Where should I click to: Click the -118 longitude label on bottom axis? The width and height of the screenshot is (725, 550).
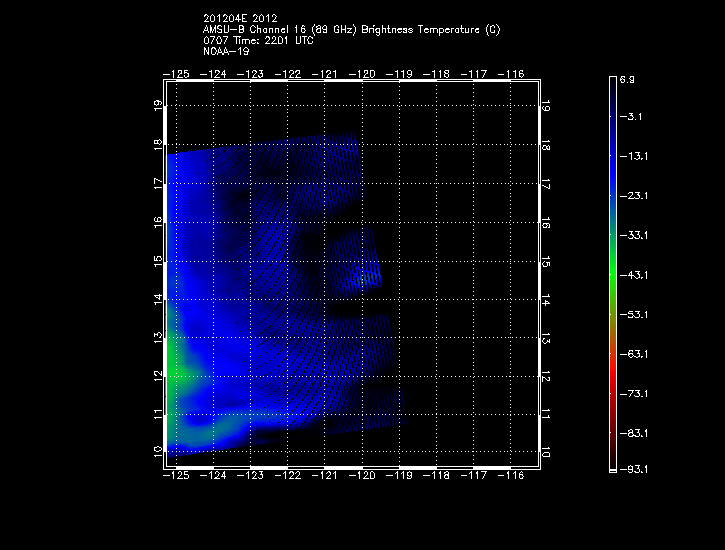point(436,475)
